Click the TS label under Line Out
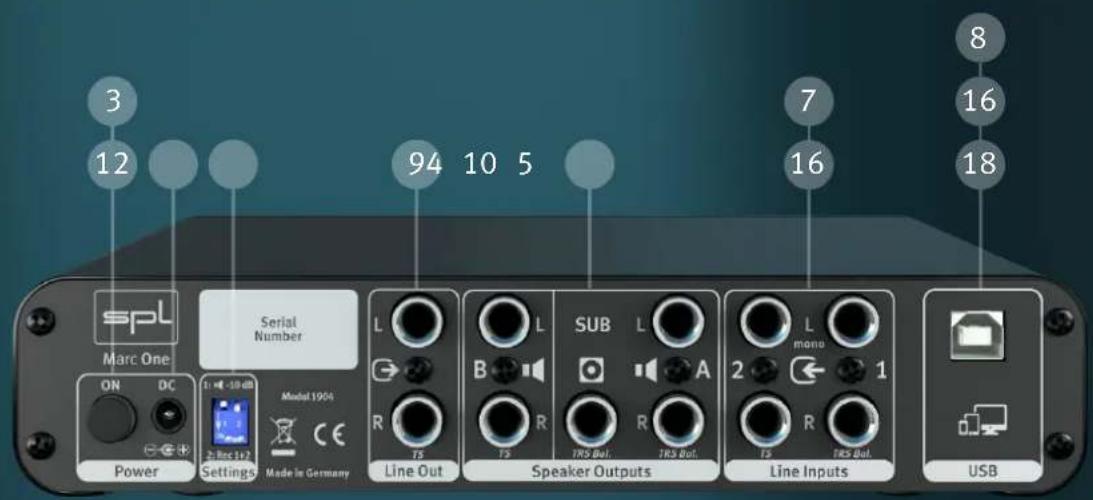 (x=417, y=454)
